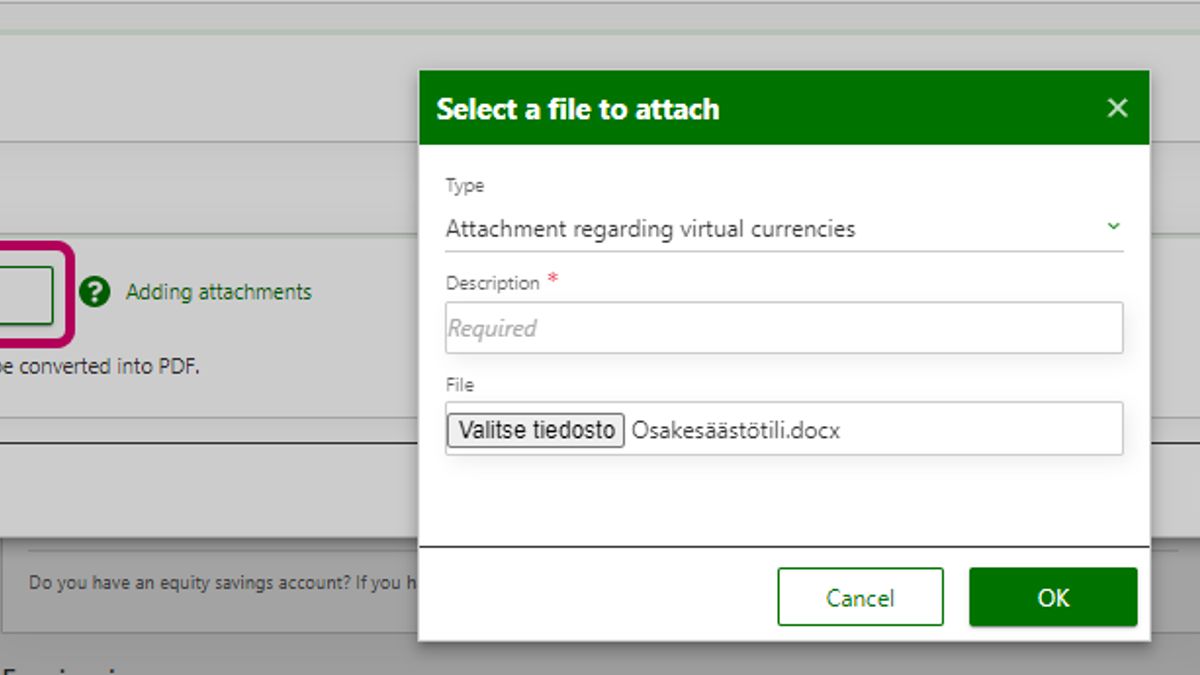The height and width of the screenshot is (675, 1200).
Task: Click the File field label
Action: (459, 385)
